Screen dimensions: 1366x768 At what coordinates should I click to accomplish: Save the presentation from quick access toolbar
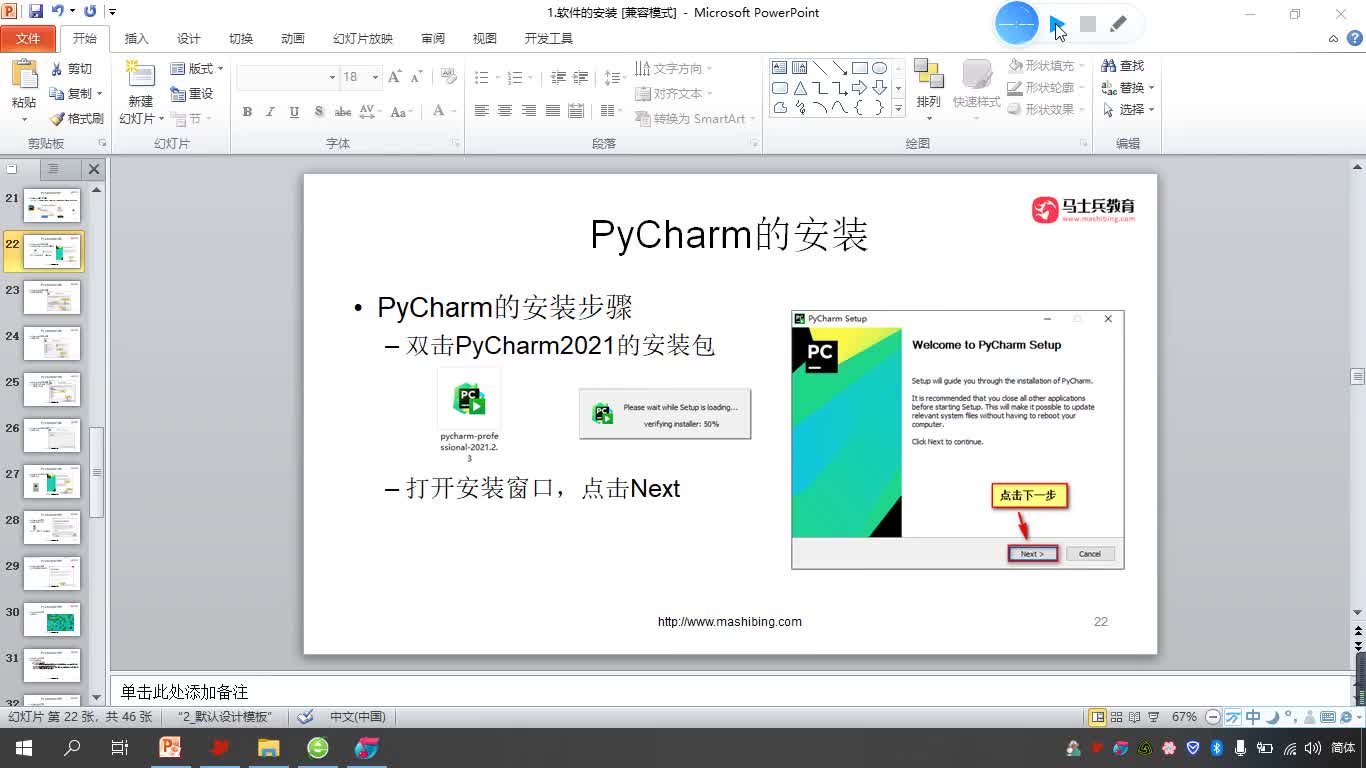tap(36, 12)
